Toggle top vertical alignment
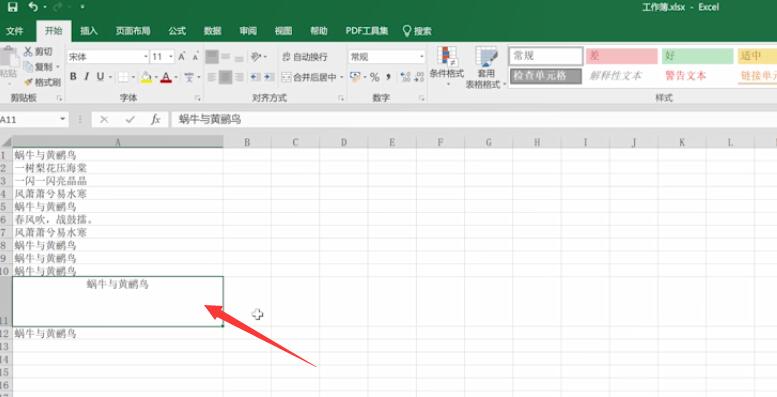This screenshot has width=777, height=397. tap(212, 57)
